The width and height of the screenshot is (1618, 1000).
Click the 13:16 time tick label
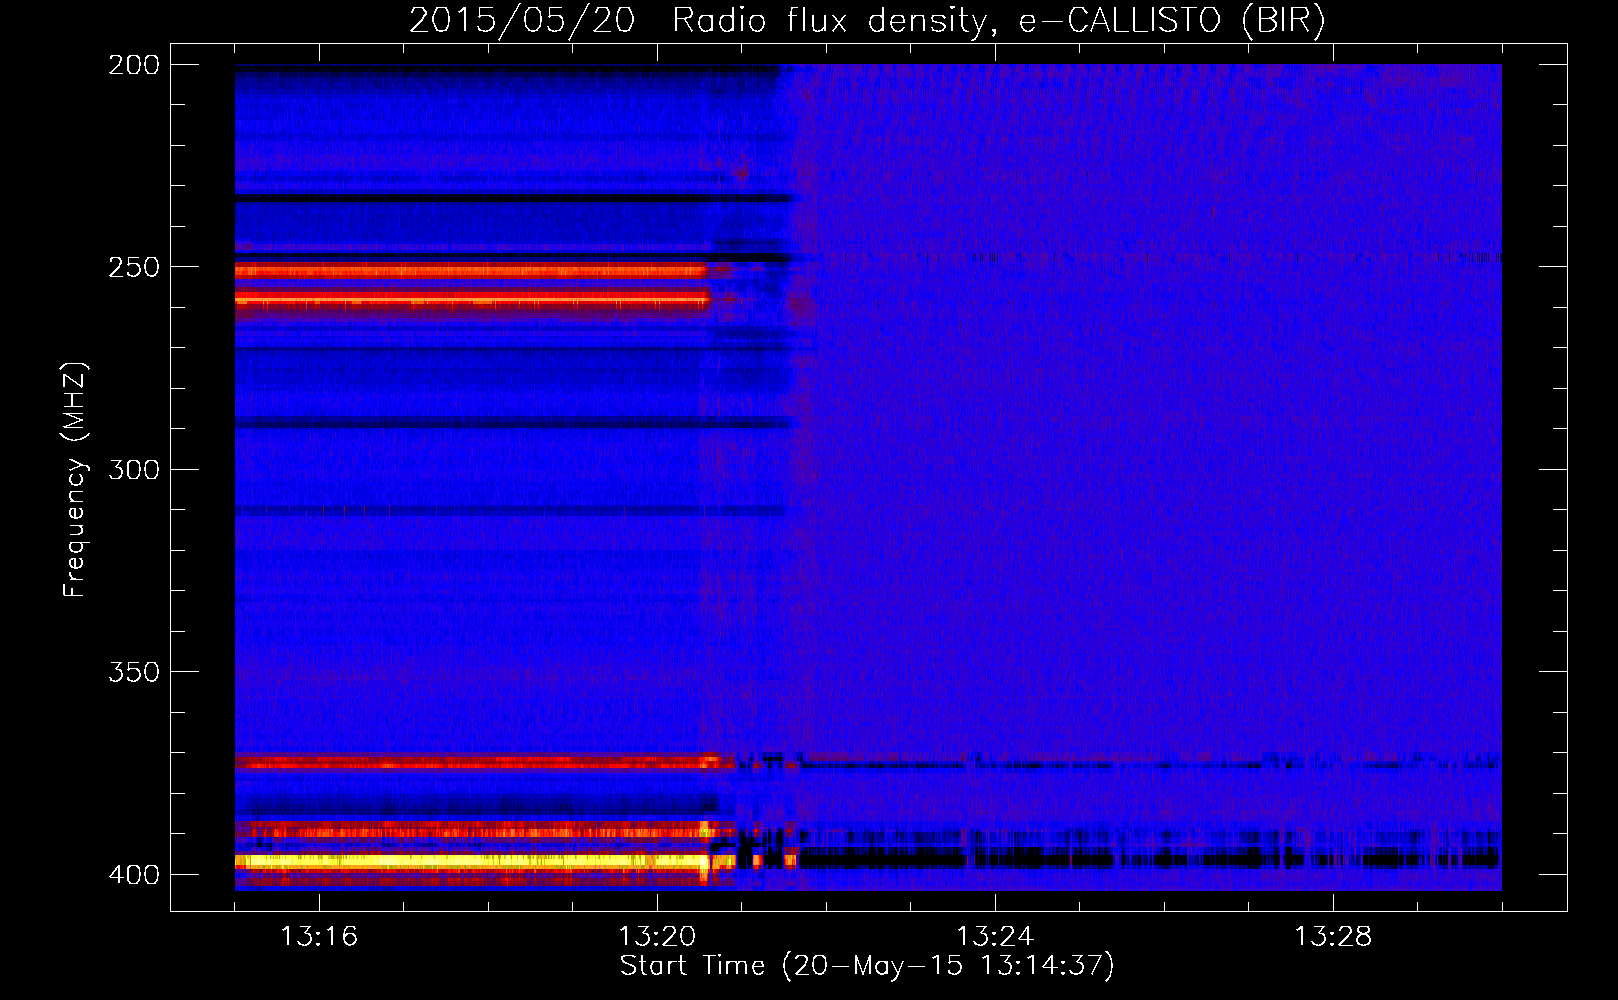pos(319,936)
